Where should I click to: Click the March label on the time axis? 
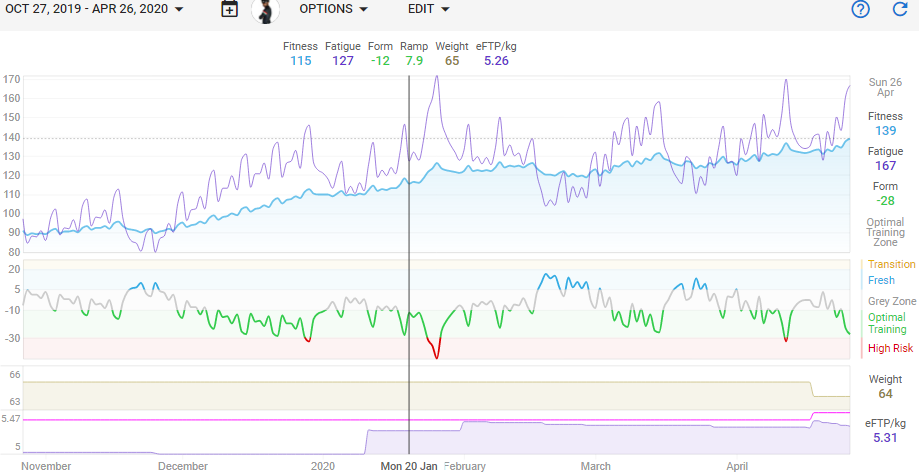click(x=596, y=466)
